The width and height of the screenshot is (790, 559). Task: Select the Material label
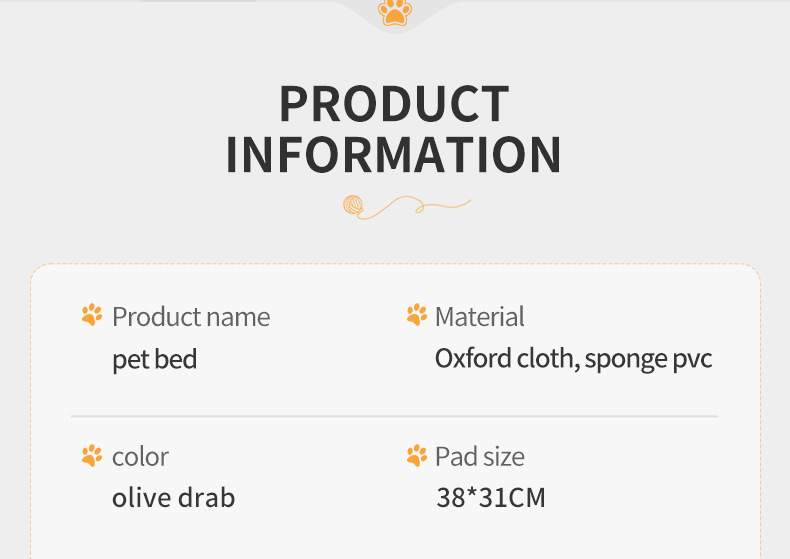pos(480,317)
